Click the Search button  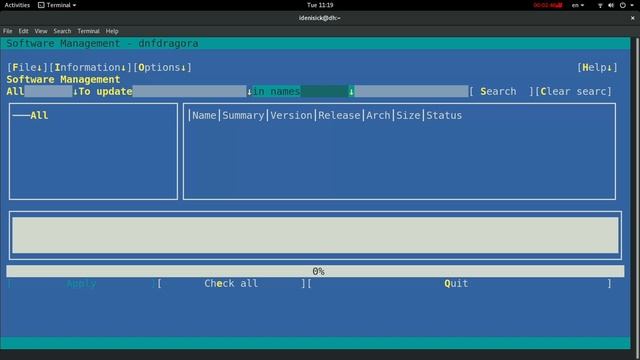[501, 91]
